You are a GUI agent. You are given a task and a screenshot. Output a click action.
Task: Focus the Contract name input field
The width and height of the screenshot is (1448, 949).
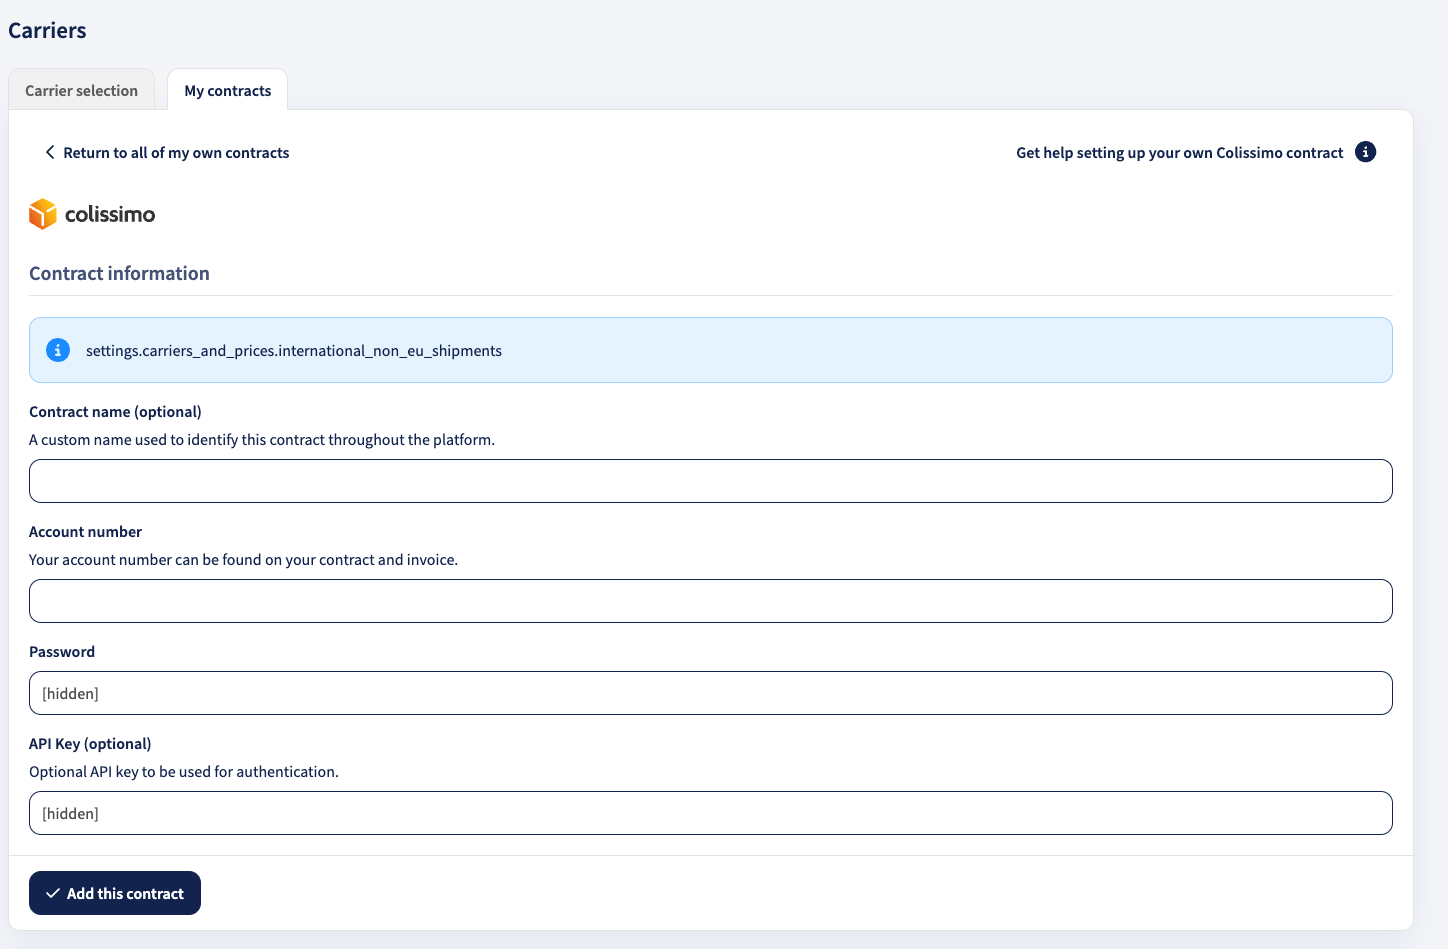711,481
